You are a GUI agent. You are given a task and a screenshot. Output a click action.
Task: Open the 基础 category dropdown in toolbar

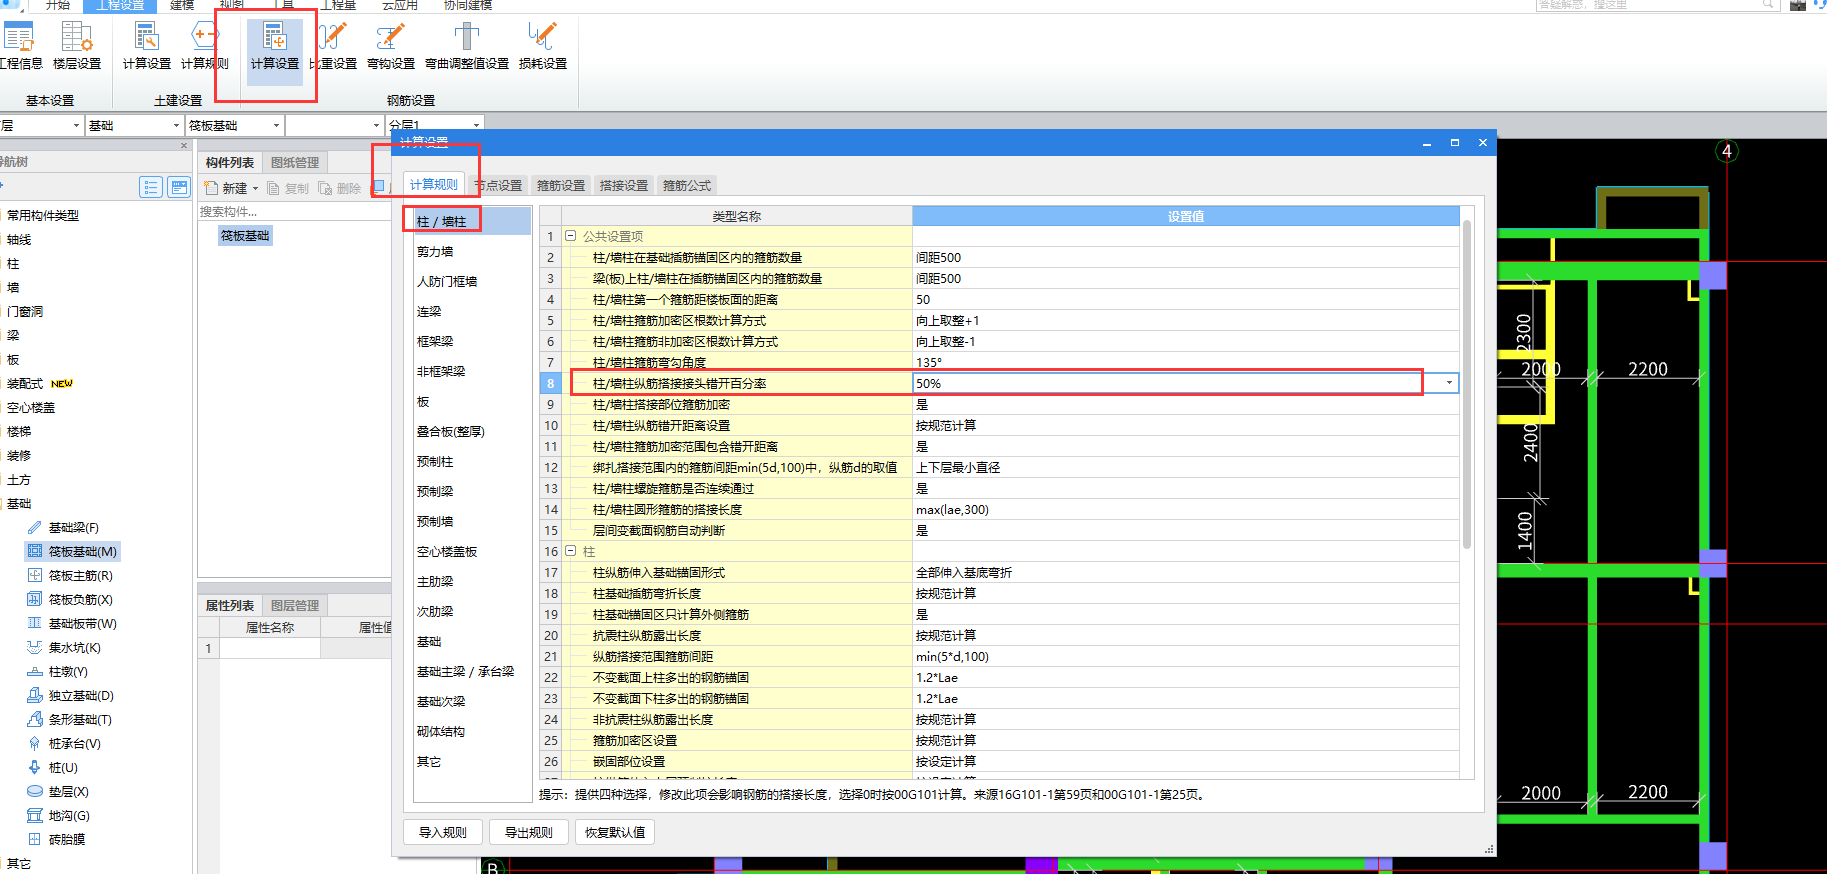click(177, 126)
